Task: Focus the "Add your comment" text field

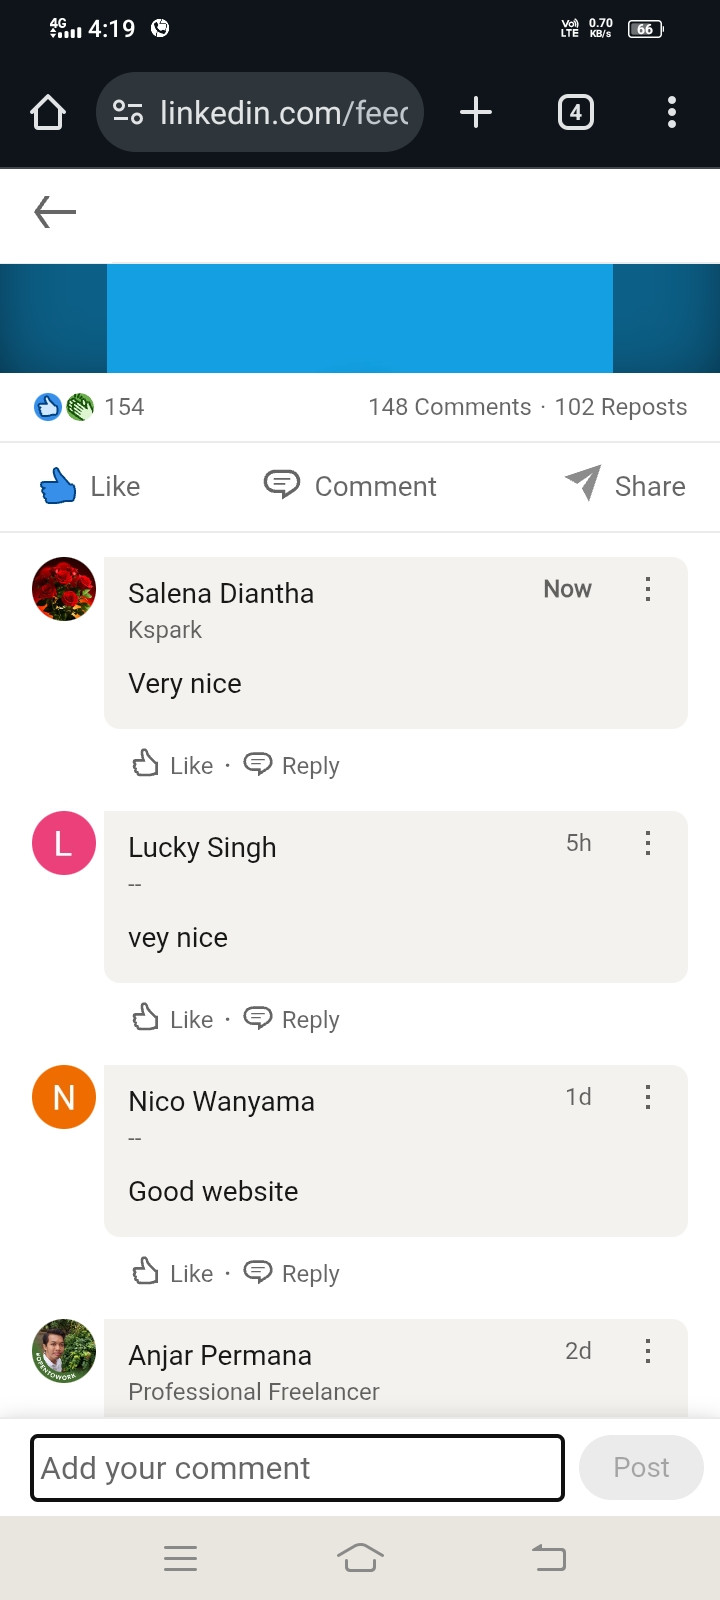Action: (298, 1468)
